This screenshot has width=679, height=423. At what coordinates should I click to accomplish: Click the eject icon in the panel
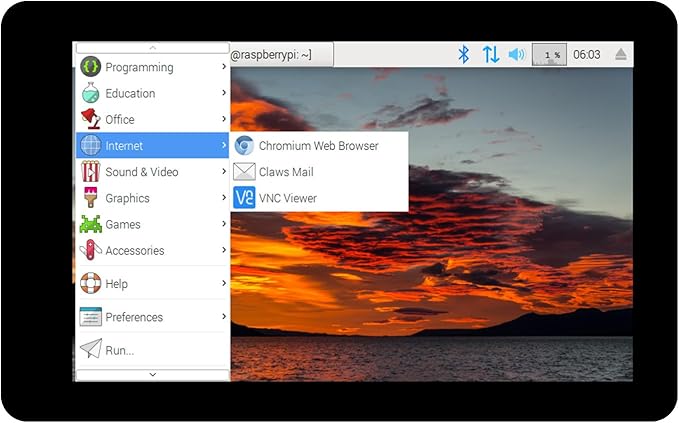621,55
